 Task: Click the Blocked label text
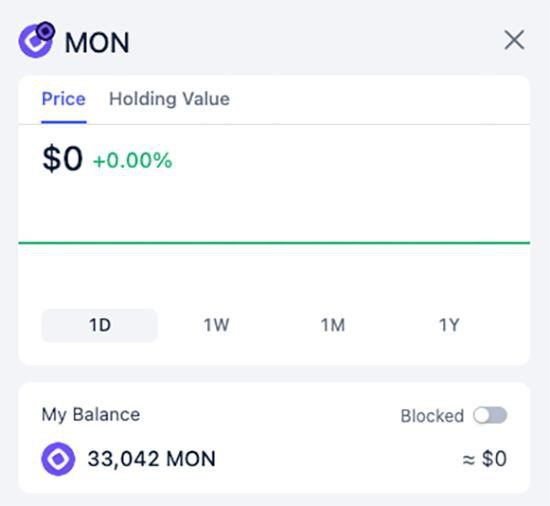point(432,416)
